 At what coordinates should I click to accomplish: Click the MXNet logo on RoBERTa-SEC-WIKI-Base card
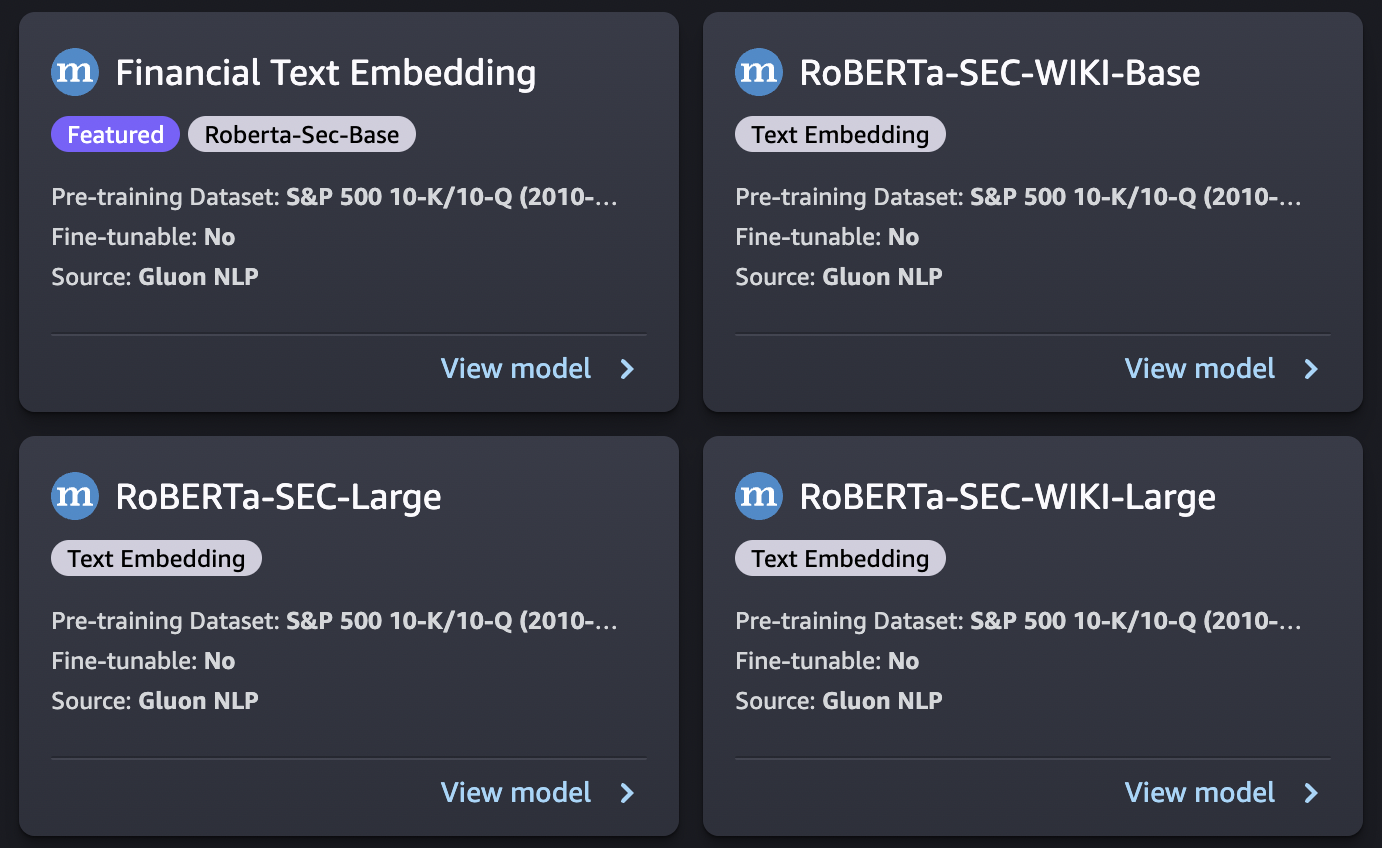(x=758, y=72)
